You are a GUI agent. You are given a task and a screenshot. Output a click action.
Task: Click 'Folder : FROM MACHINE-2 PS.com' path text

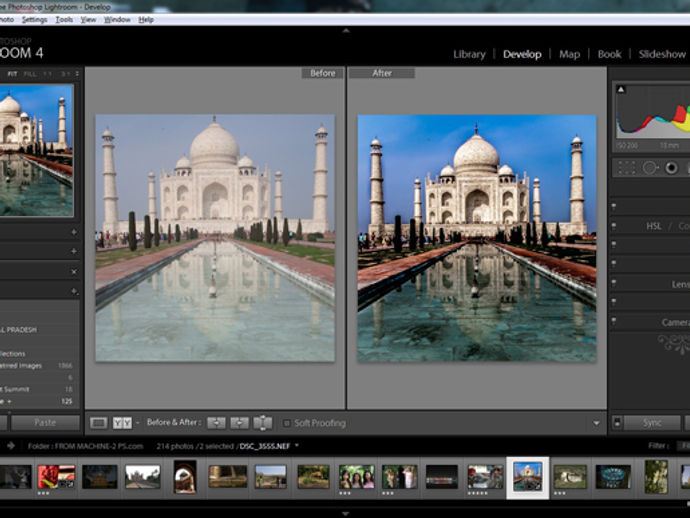tap(85, 446)
